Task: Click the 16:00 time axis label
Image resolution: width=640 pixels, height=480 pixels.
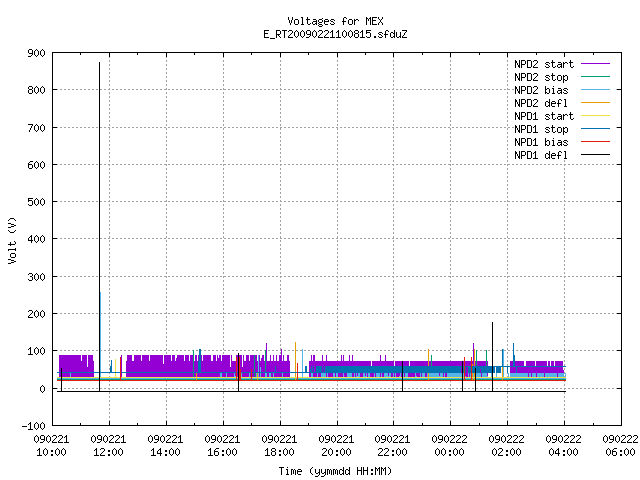Action: [x=222, y=452]
